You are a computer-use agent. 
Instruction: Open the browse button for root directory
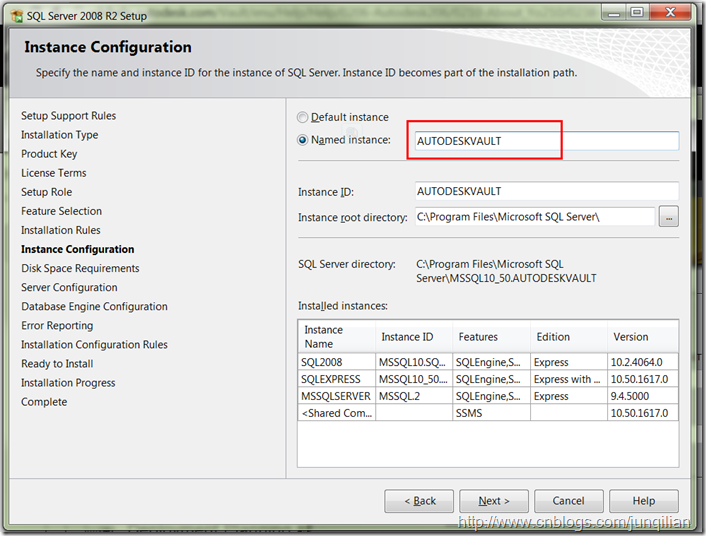click(x=669, y=217)
